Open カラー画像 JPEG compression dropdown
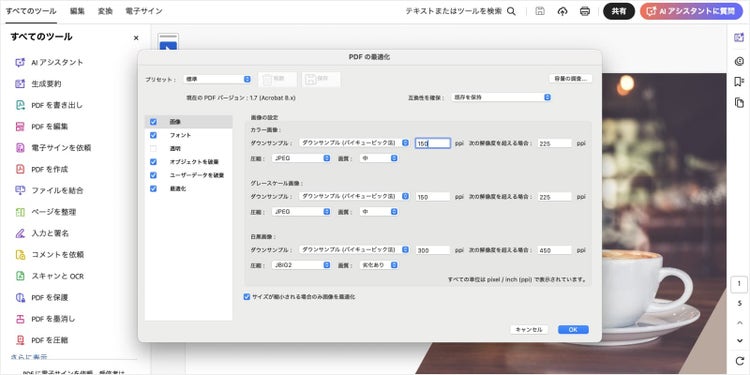 tap(301, 158)
